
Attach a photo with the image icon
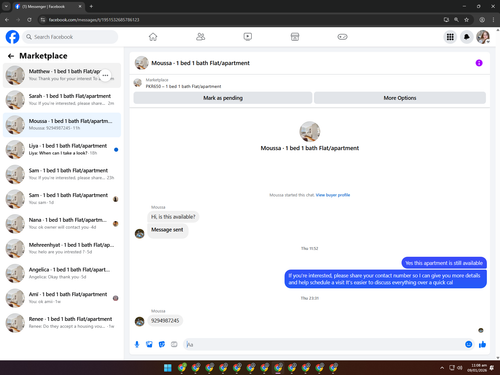tap(149, 344)
